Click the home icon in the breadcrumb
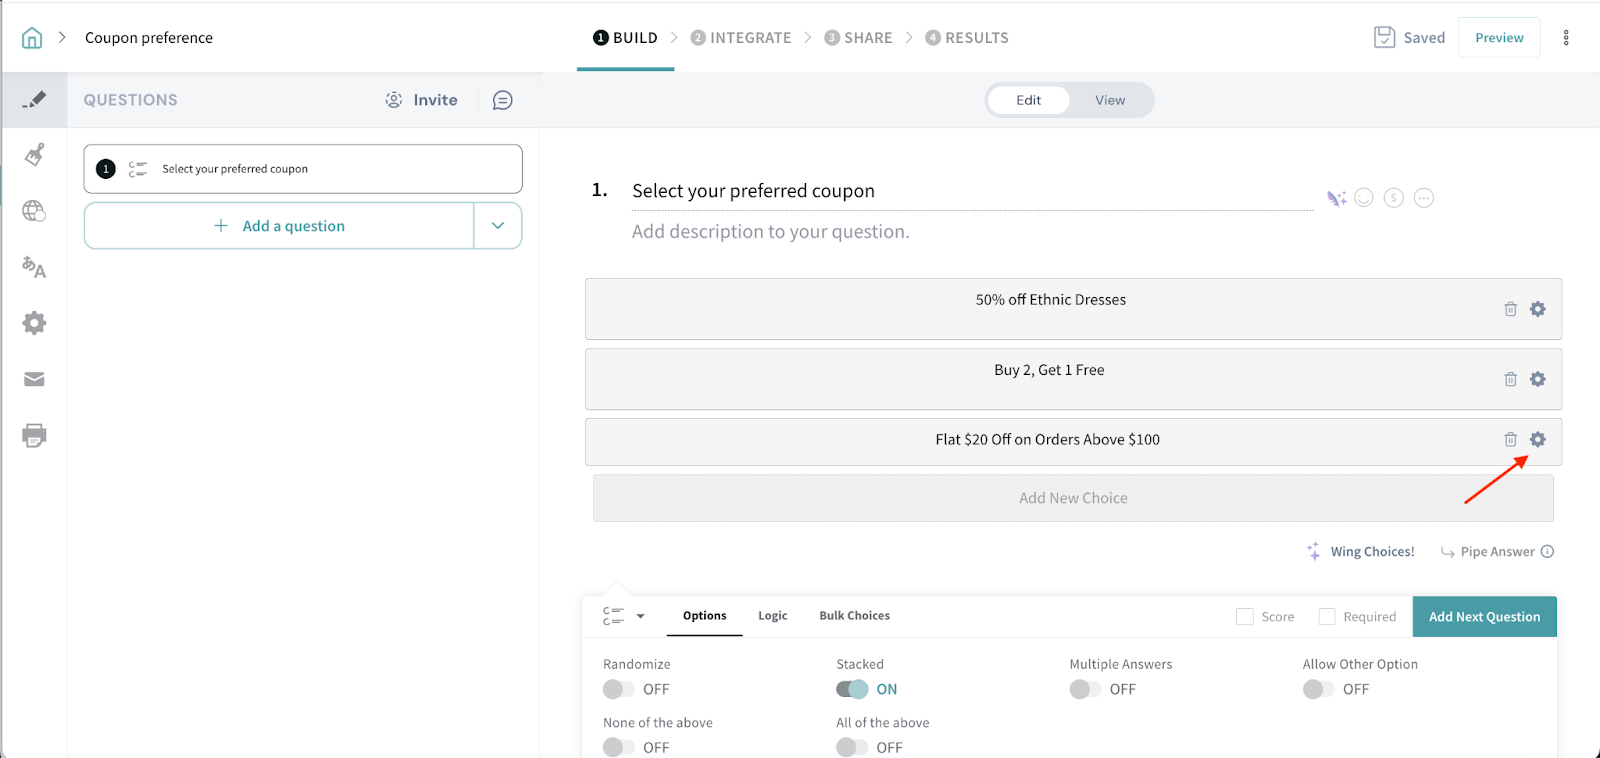1600x758 pixels. 32,38
